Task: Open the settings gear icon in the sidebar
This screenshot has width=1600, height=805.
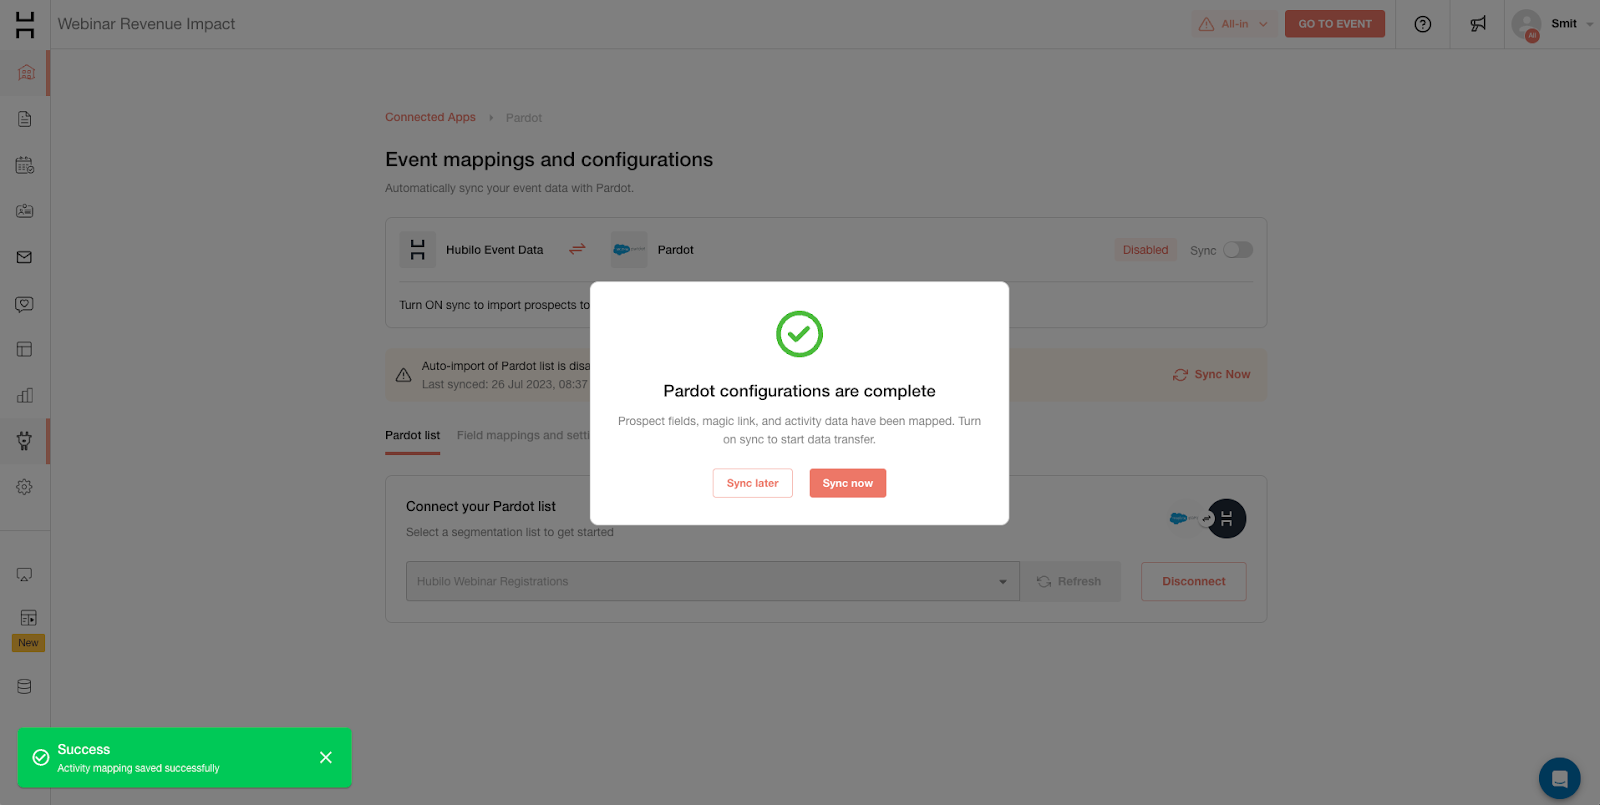Action: click(x=25, y=487)
